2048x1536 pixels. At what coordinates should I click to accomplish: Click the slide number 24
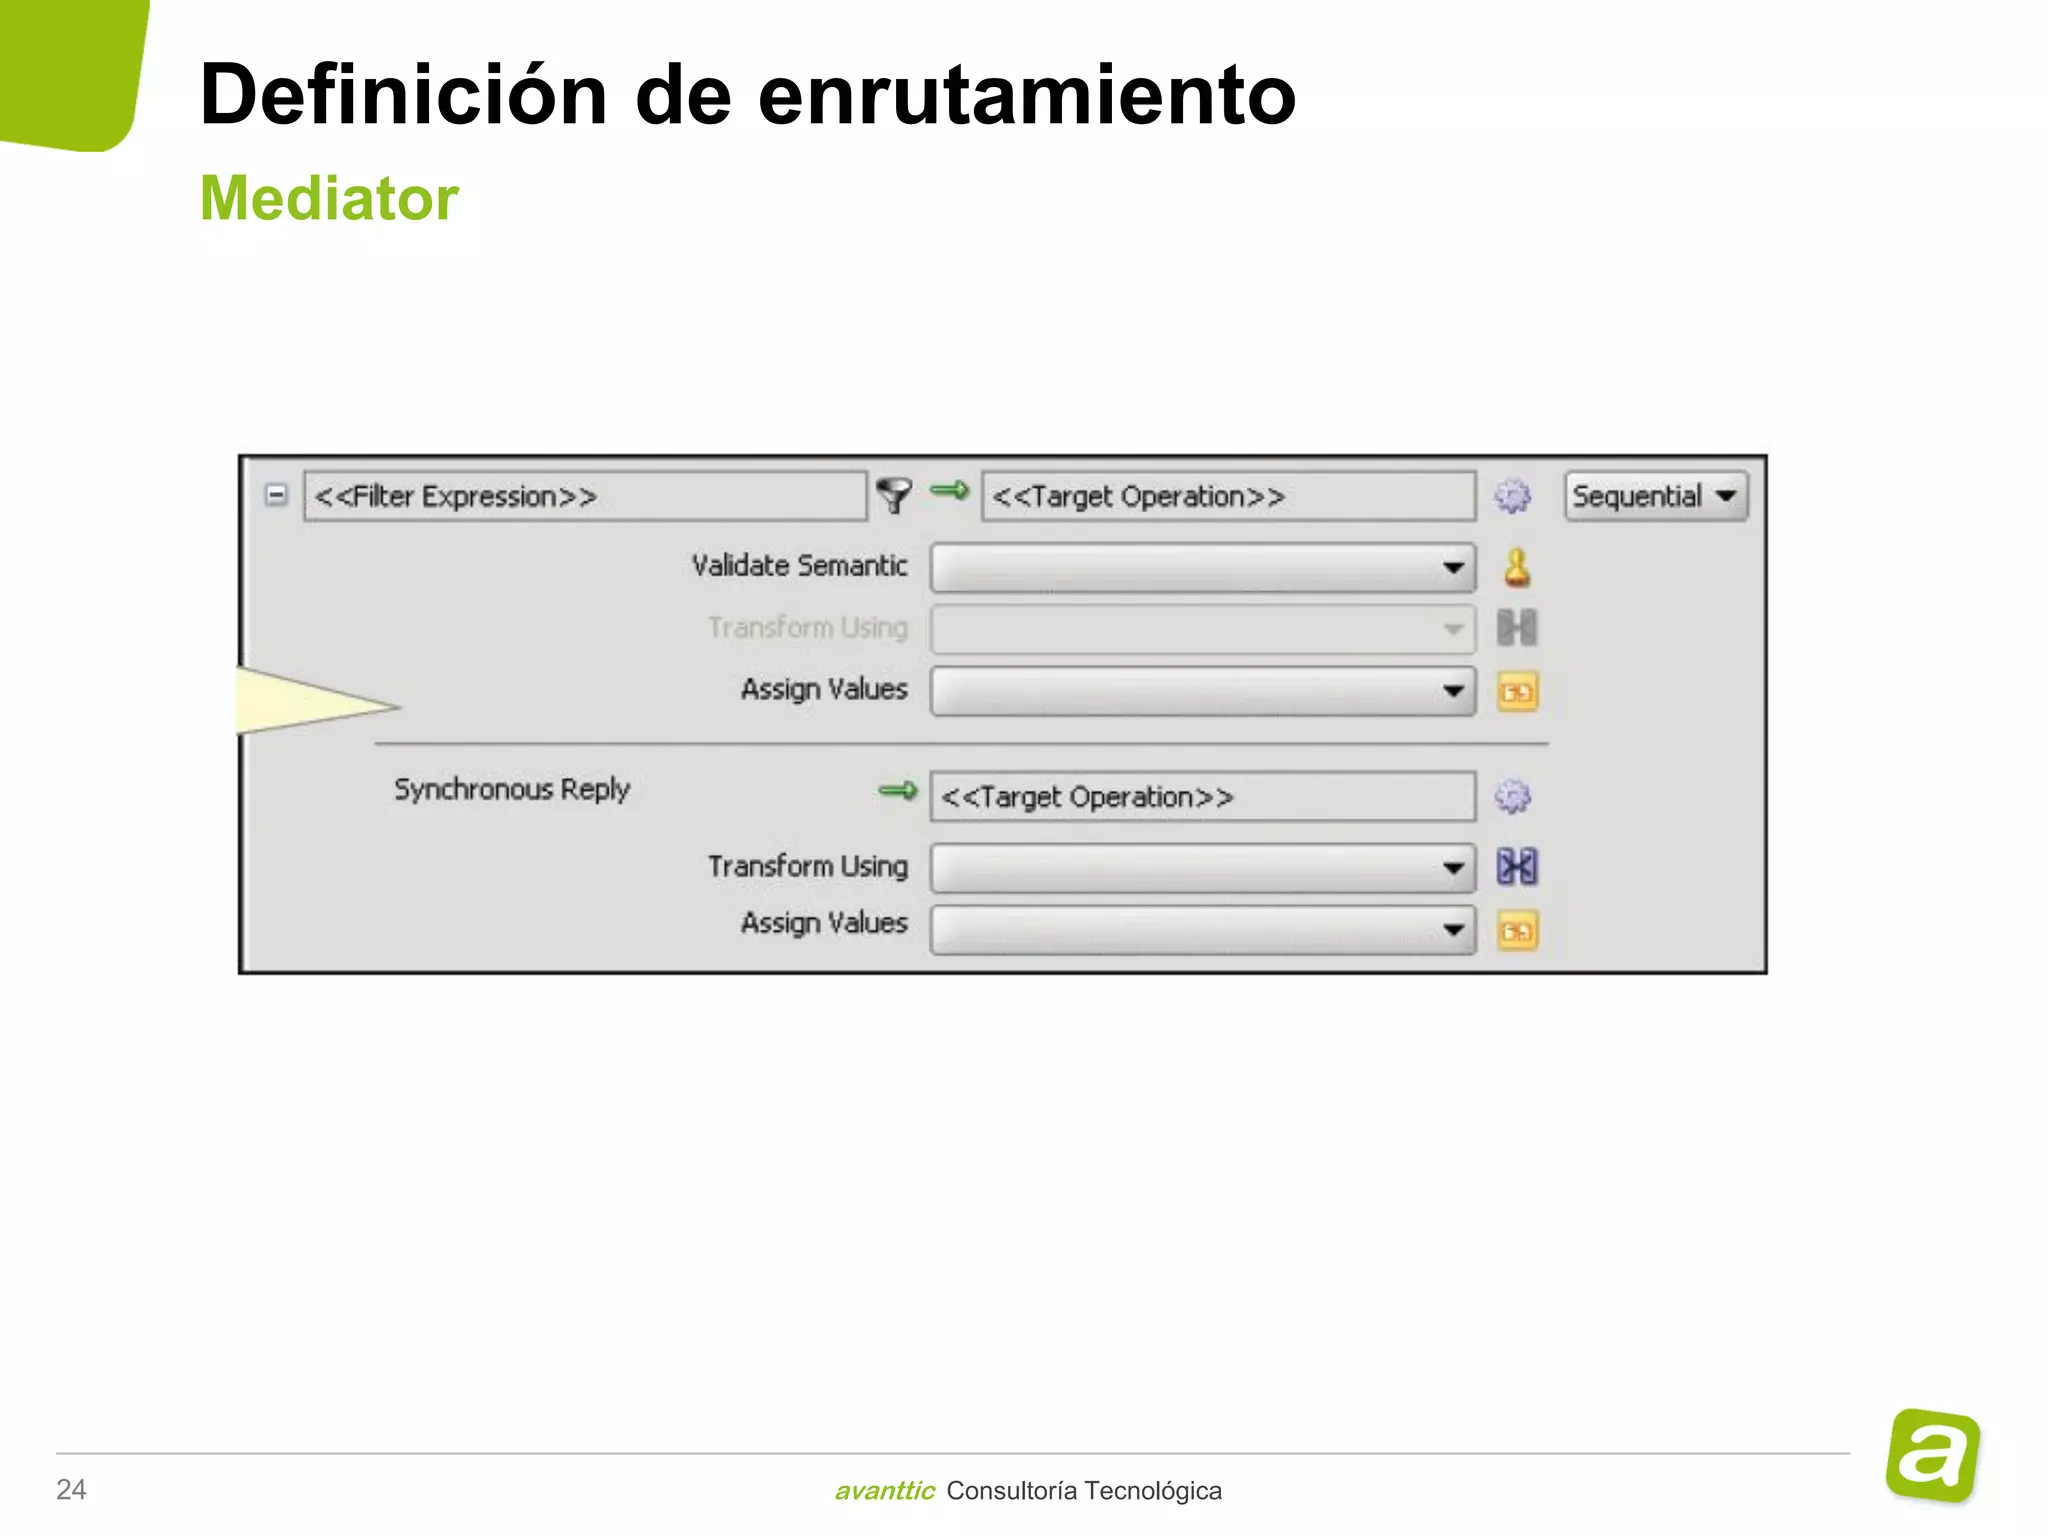pos(71,1490)
